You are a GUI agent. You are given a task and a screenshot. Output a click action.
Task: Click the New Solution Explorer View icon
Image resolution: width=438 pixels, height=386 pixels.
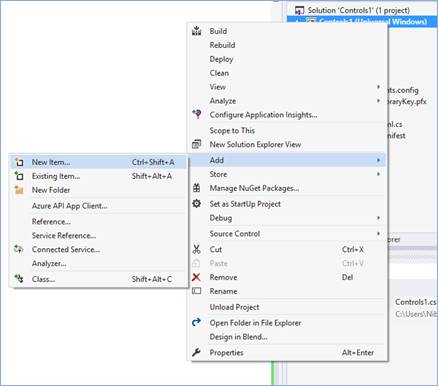click(x=197, y=144)
